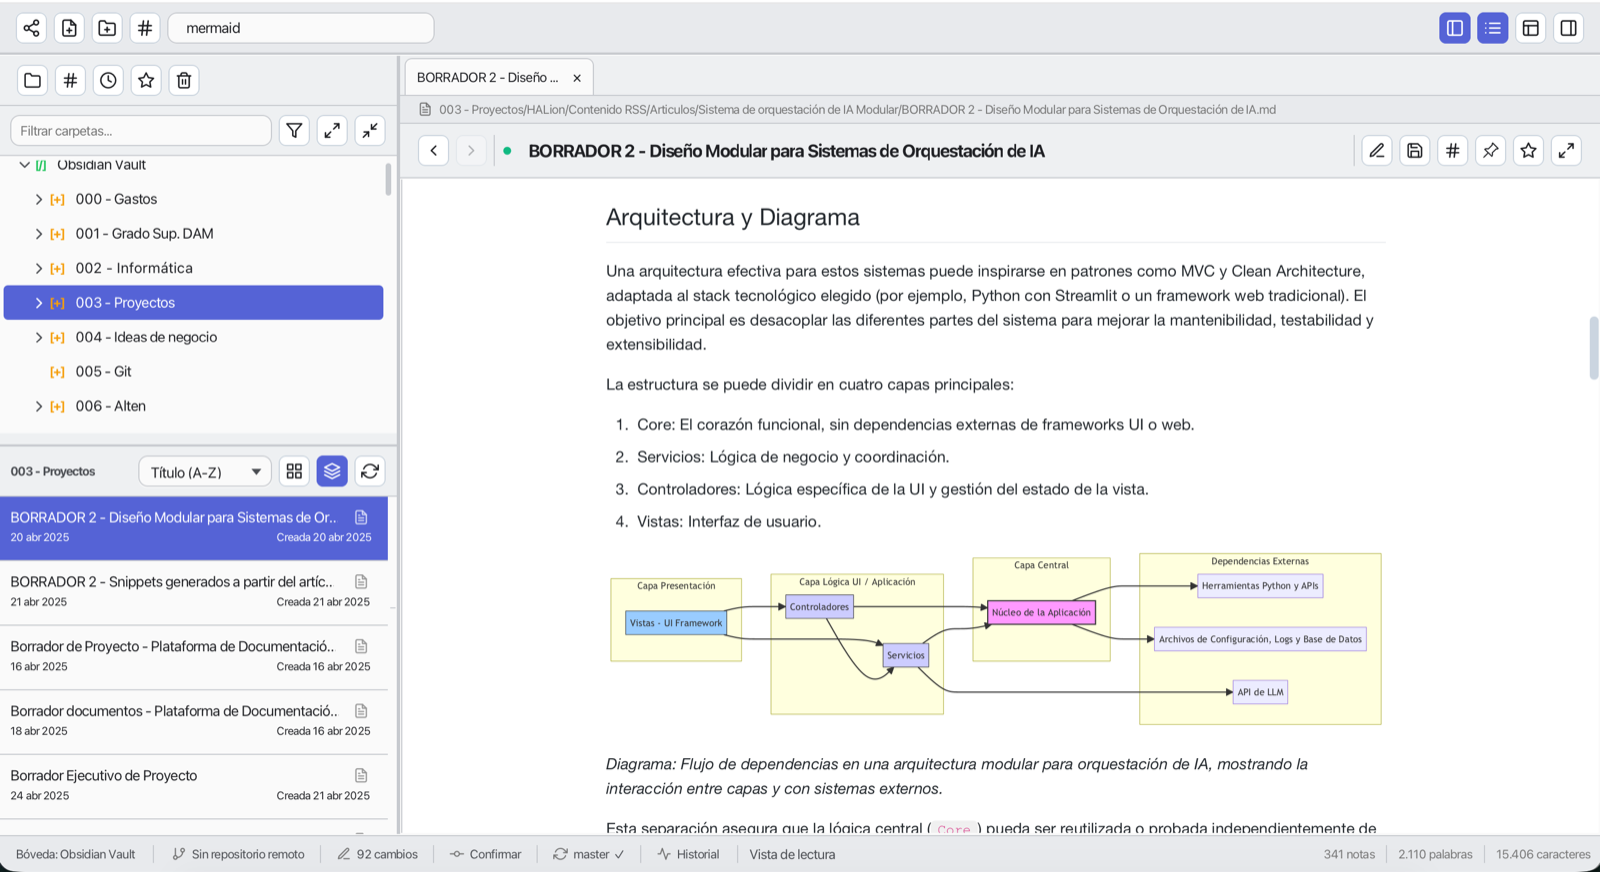The width and height of the screenshot is (1600, 872).
Task: Open the trash in sidebar
Action: pos(184,80)
